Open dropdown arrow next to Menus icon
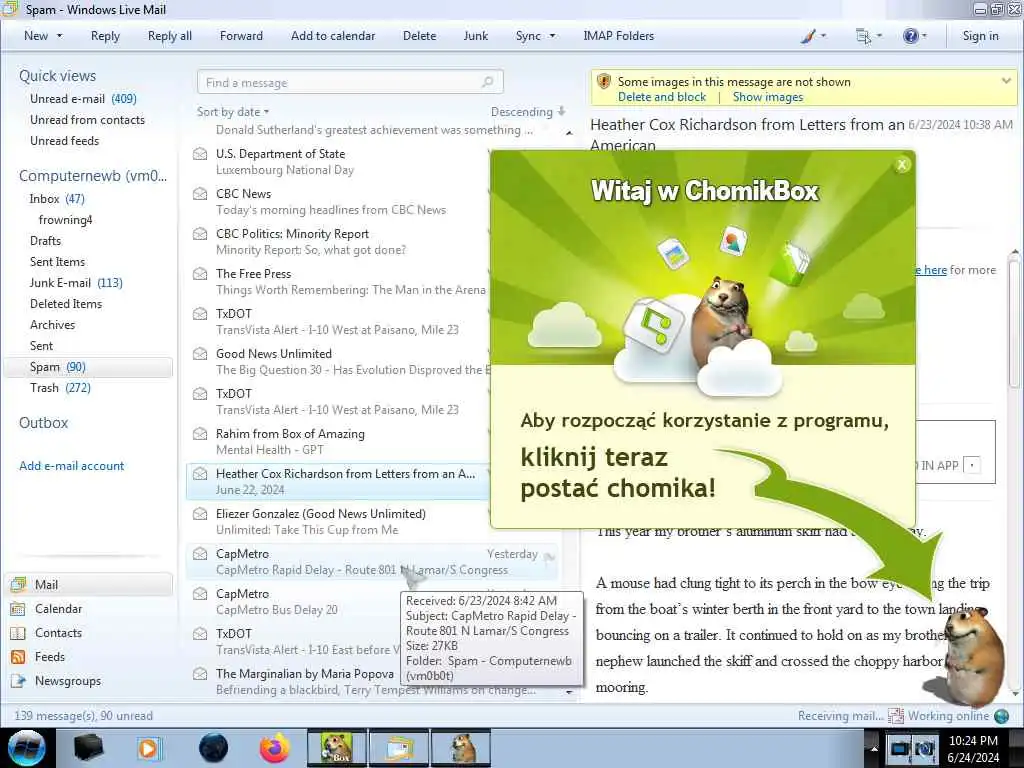This screenshot has height=768, width=1024. (x=879, y=37)
